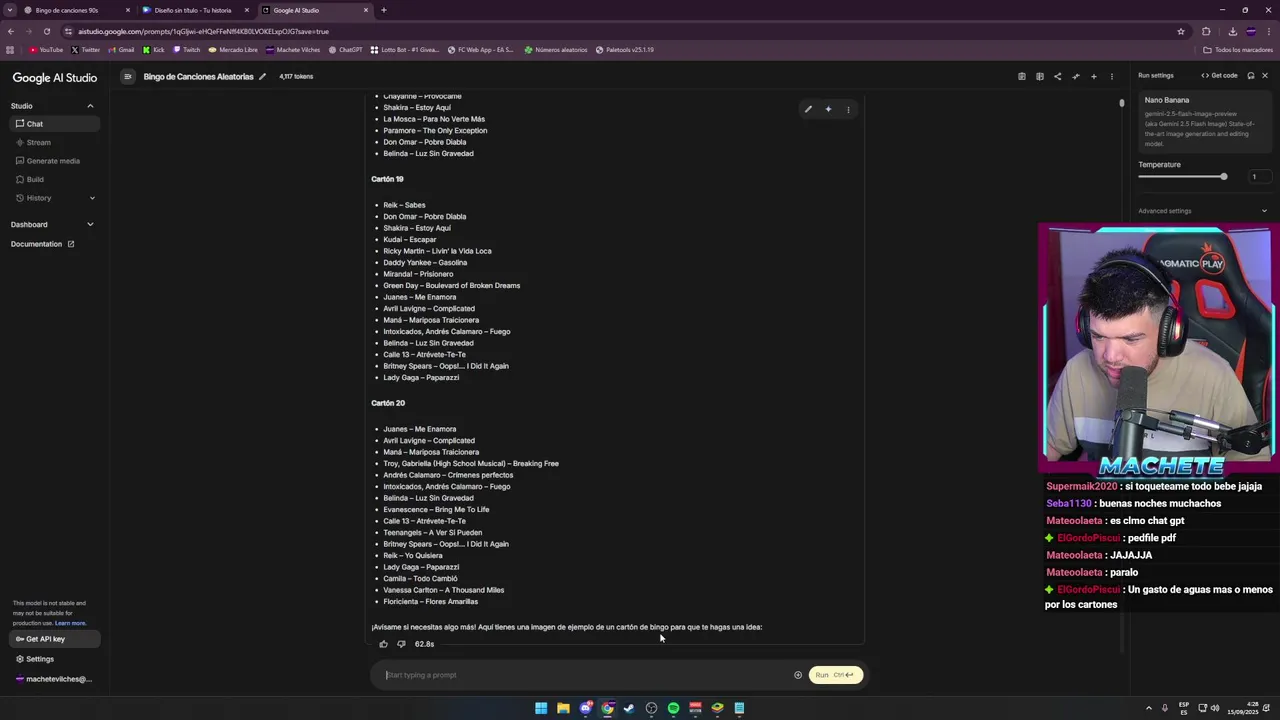Open a new browser tab
Image resolution: width=1280 pixels, height=720 pixels.
[x=384, y=10]
